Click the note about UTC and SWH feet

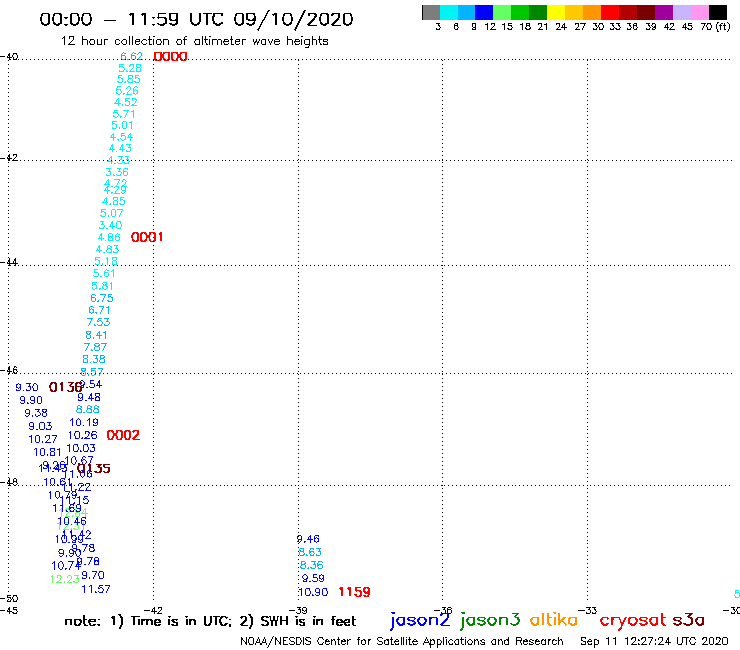tap(210, 621)
